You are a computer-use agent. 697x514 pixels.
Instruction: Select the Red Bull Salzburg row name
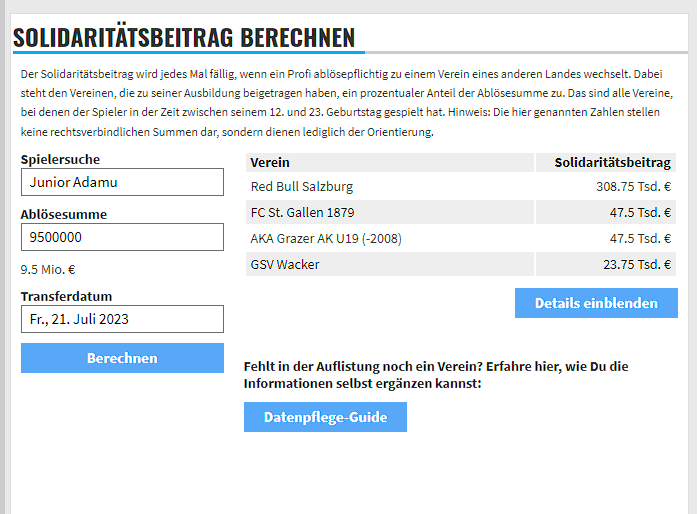[x=302, y=186]
